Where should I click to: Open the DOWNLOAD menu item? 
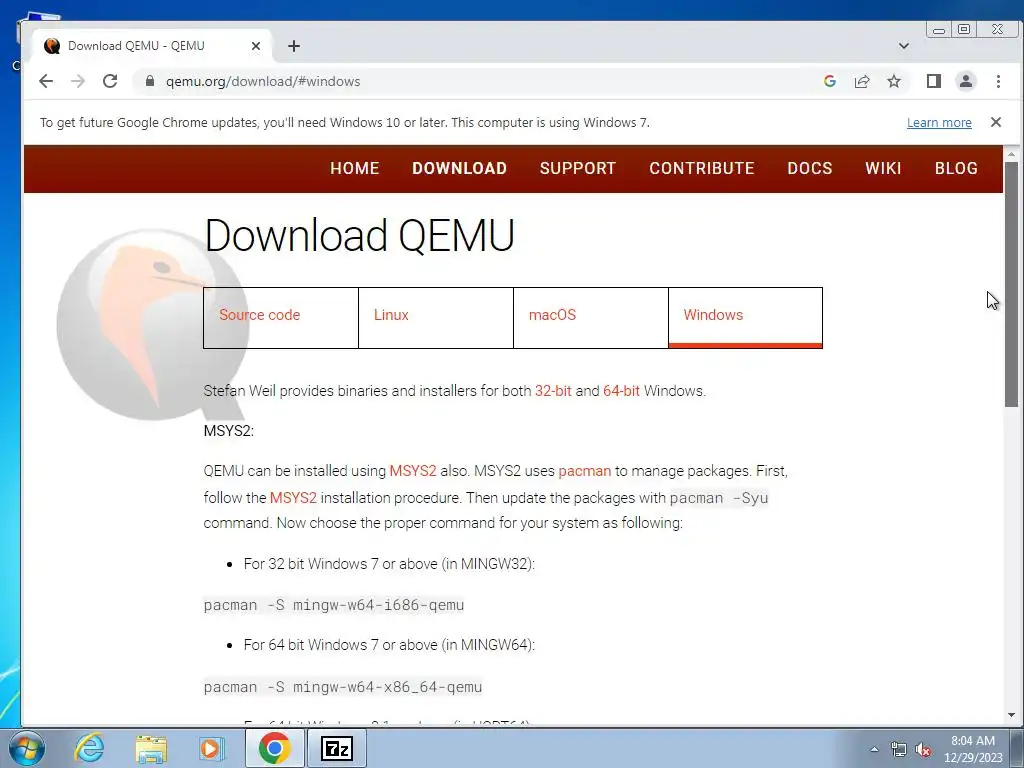pyautogui.click(x=459, y=168)
